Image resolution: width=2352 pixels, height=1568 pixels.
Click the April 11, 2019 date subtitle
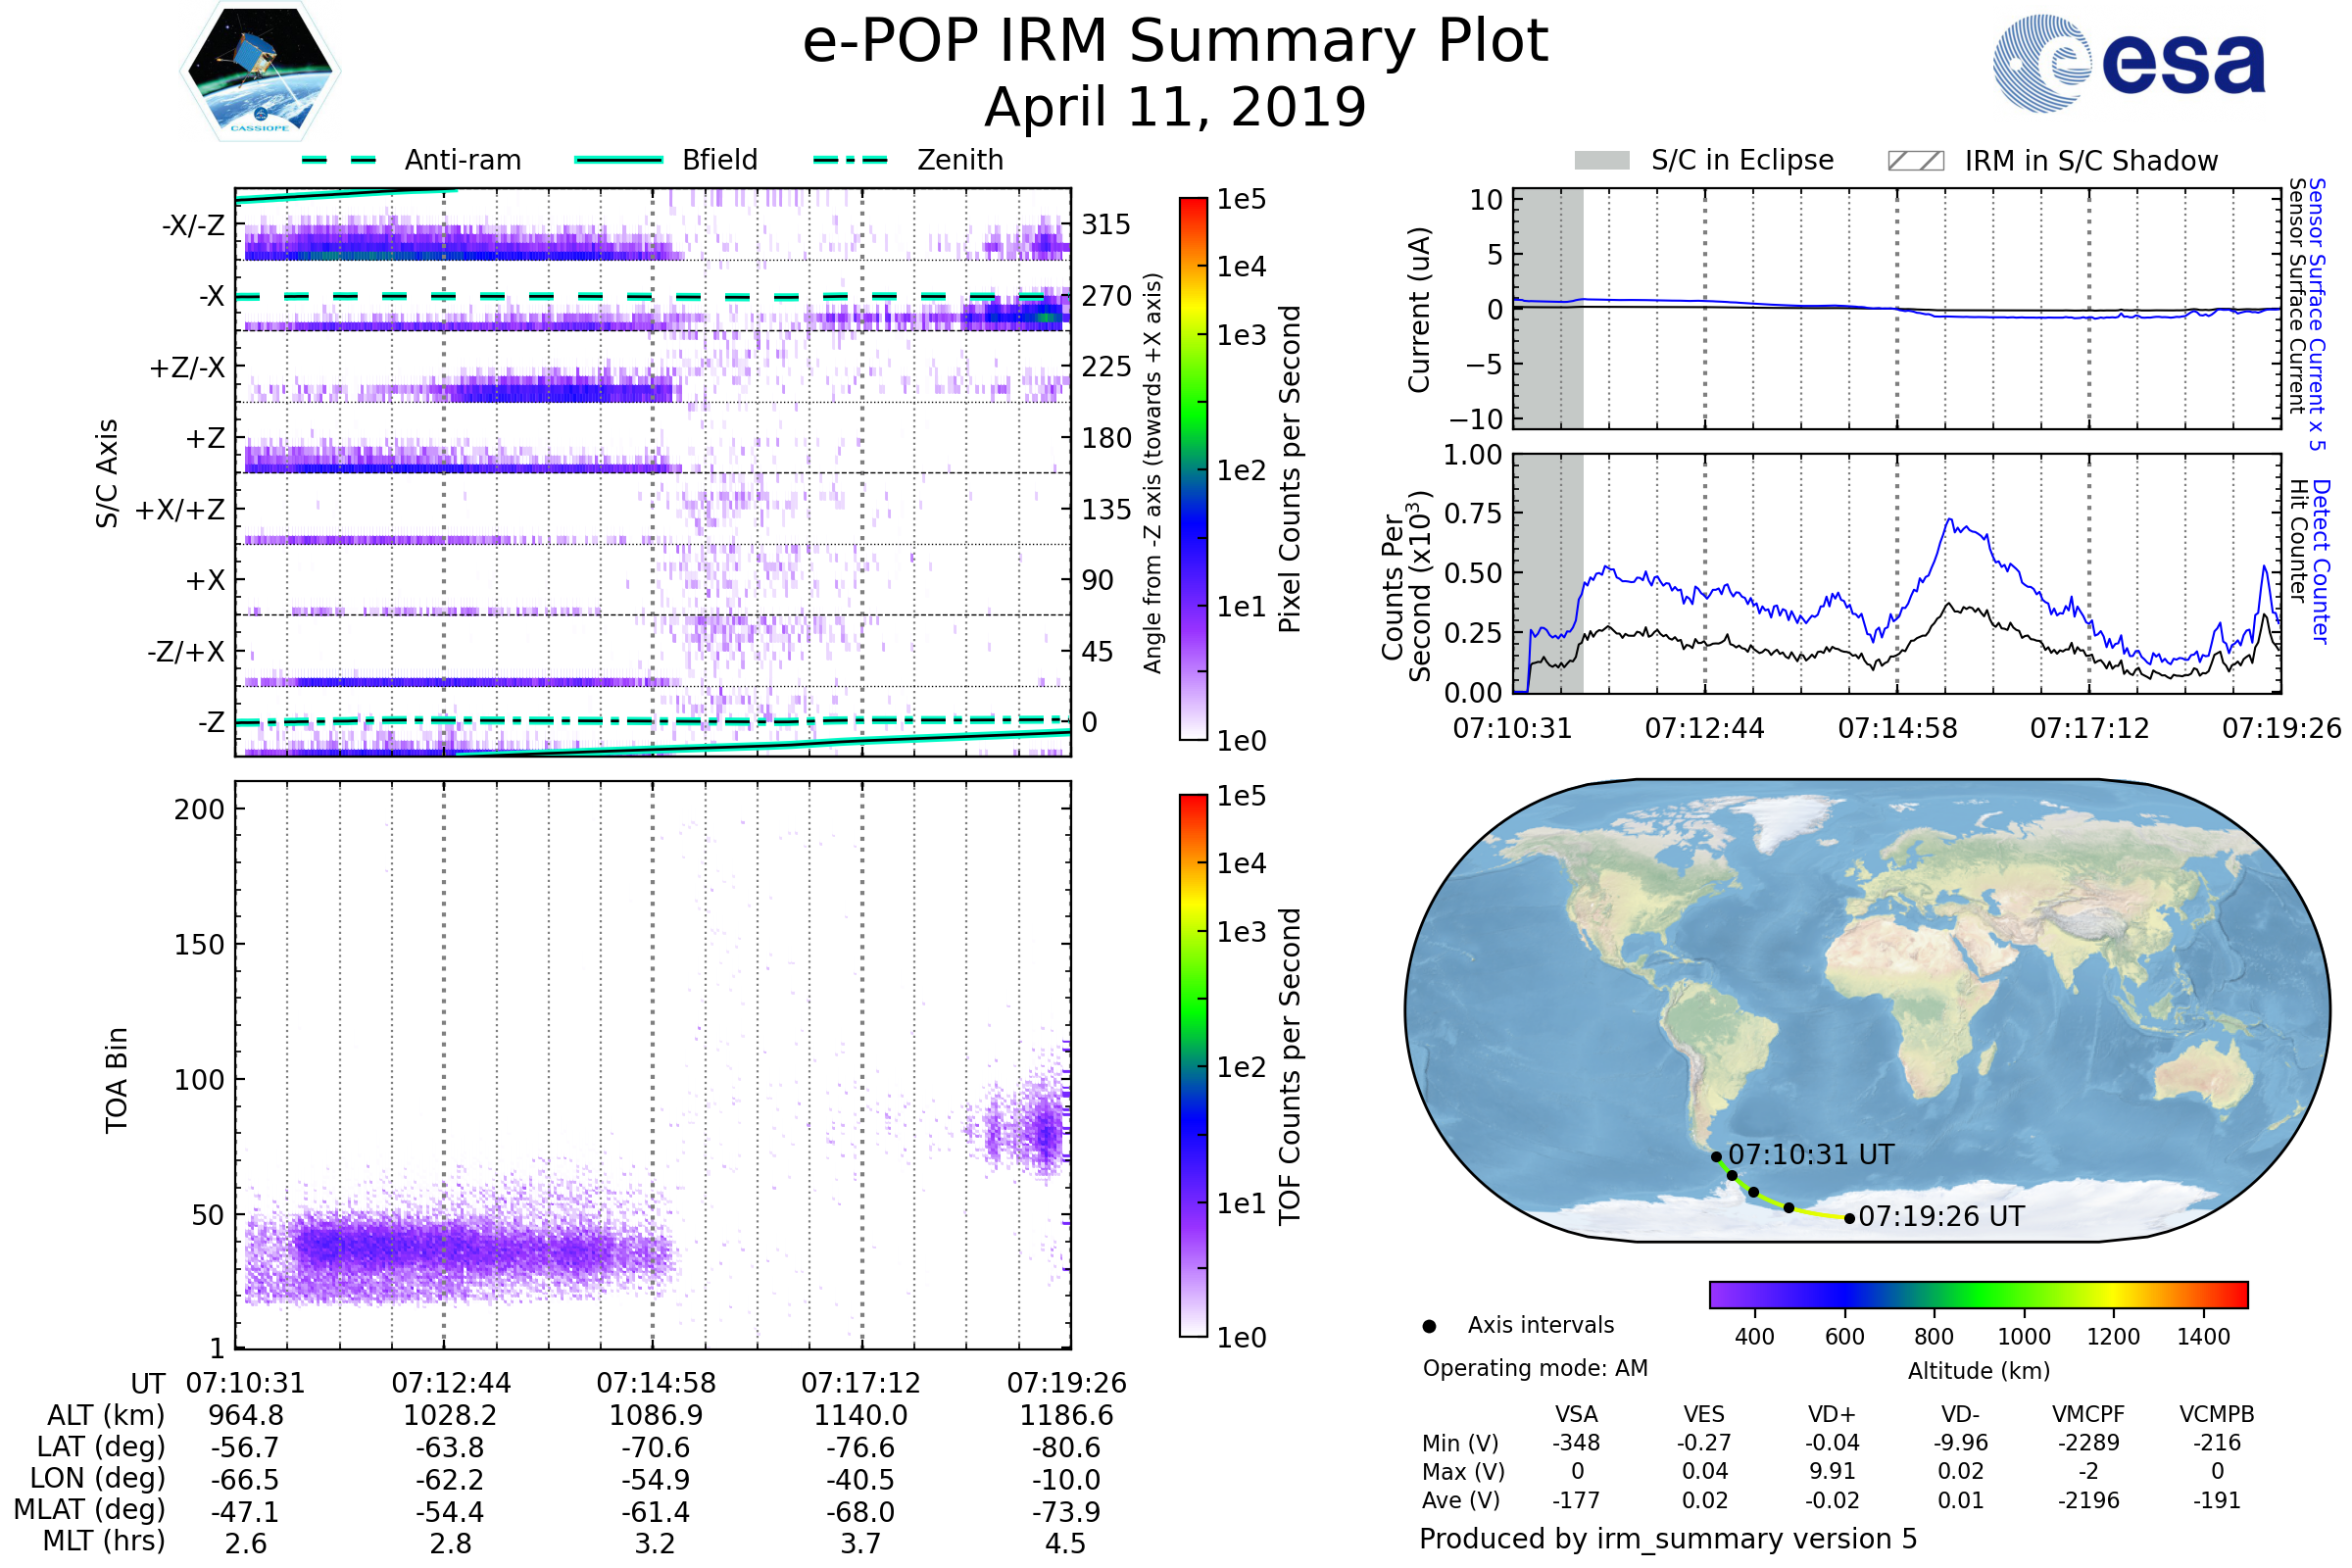[1175, 107]
